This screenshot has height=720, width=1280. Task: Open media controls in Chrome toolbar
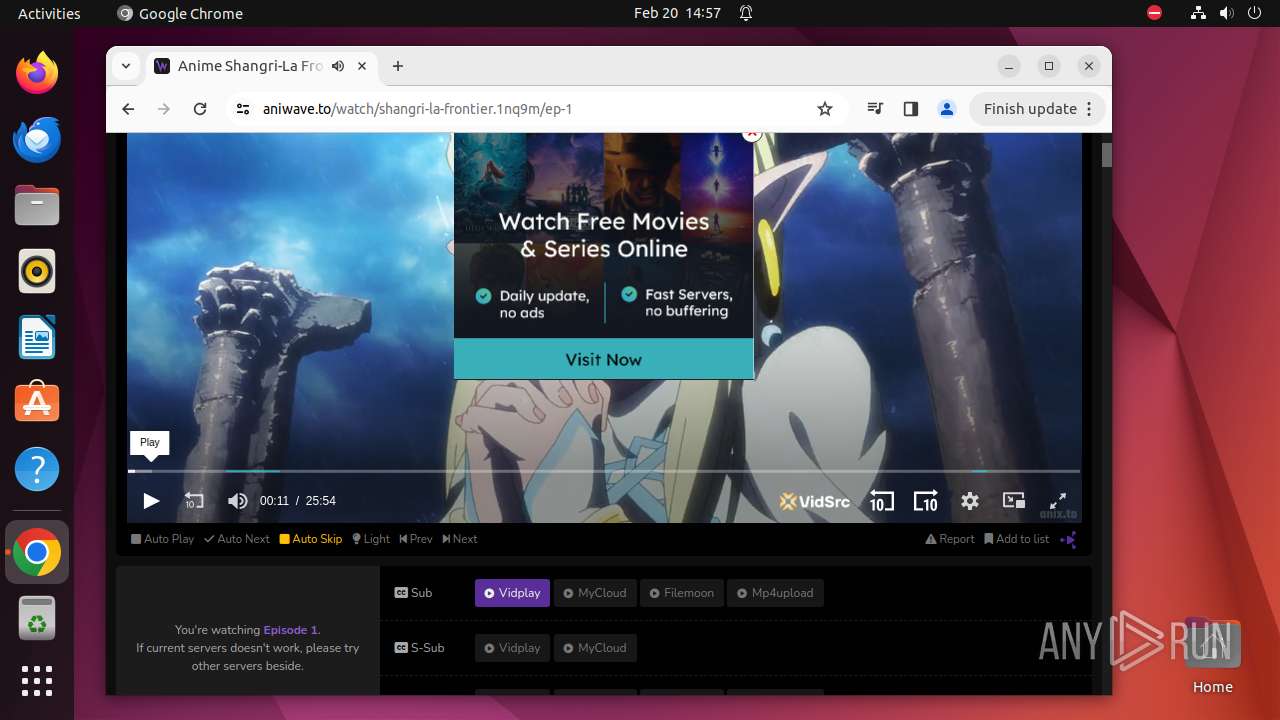point(875,109)
